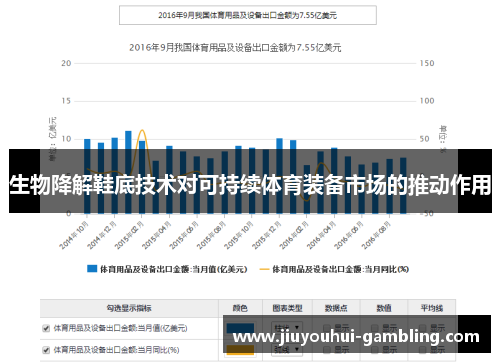Click the 2016年02月 x-axis label
The image size is (500, 362).
click(x=294, y=235)
